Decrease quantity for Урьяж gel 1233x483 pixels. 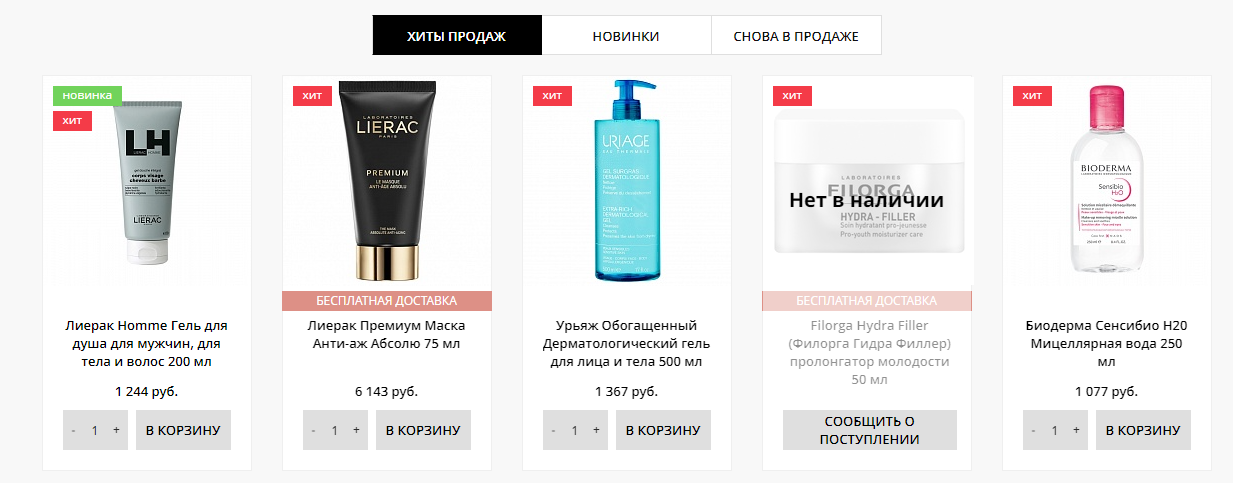coord(553,430)
